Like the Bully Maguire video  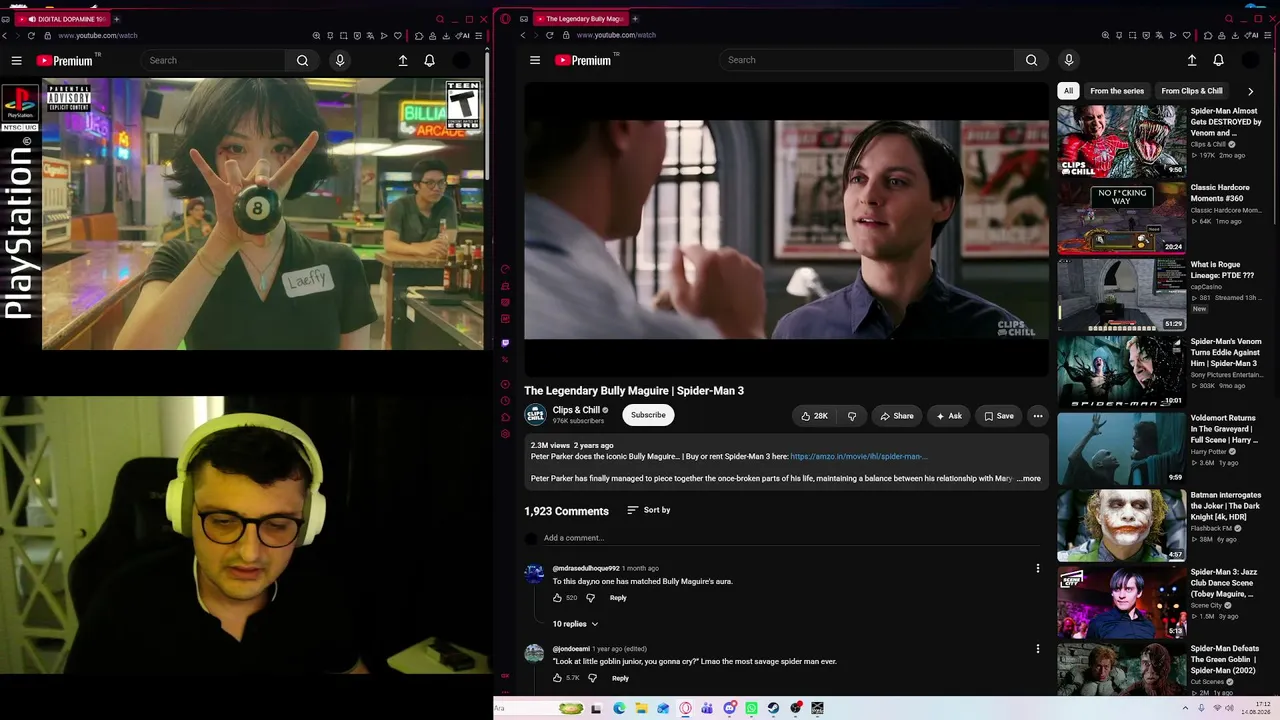tap(814, 416)
